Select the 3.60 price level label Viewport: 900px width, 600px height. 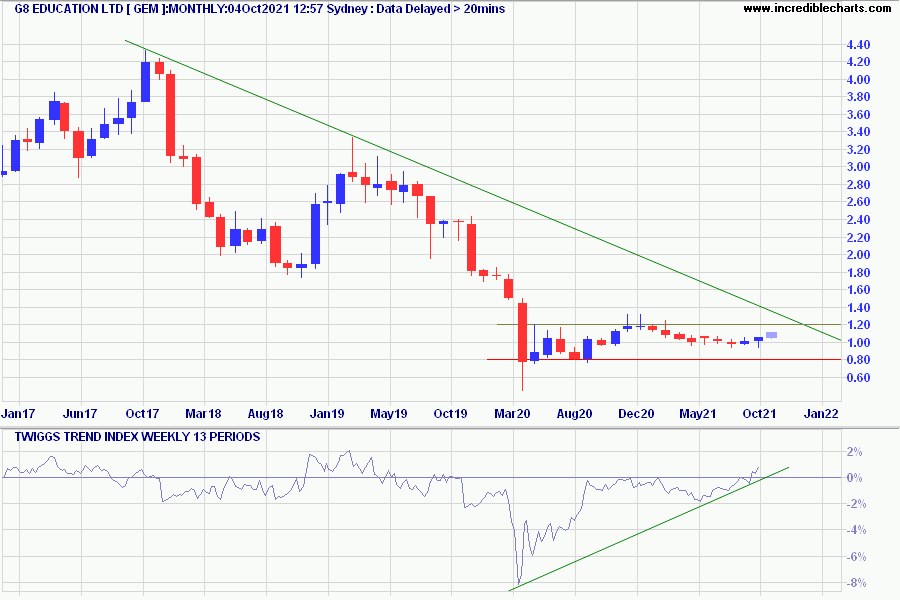click(x=858, y=115)
